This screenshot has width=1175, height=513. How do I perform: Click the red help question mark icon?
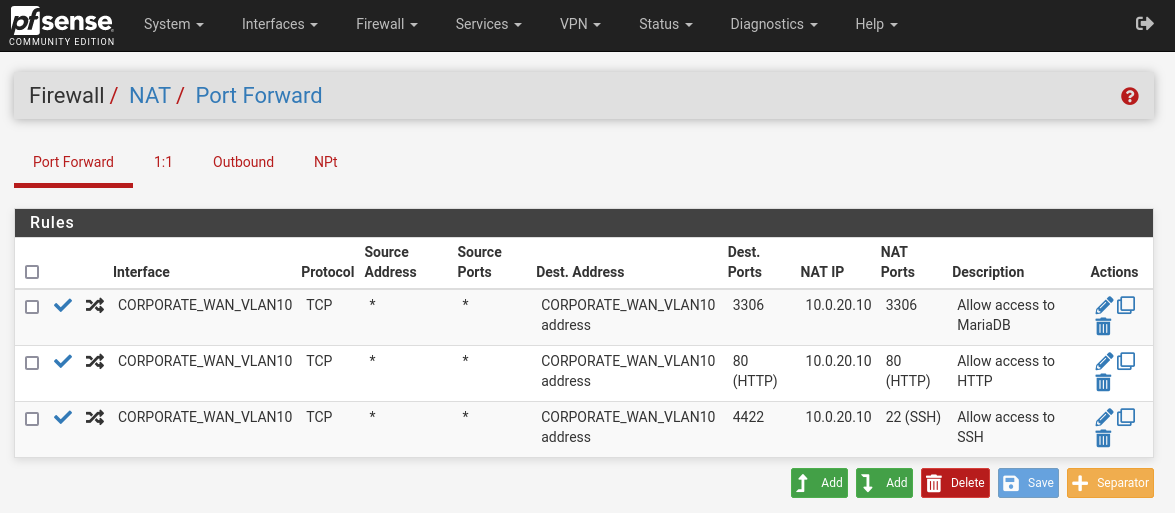pos(1130,96)
